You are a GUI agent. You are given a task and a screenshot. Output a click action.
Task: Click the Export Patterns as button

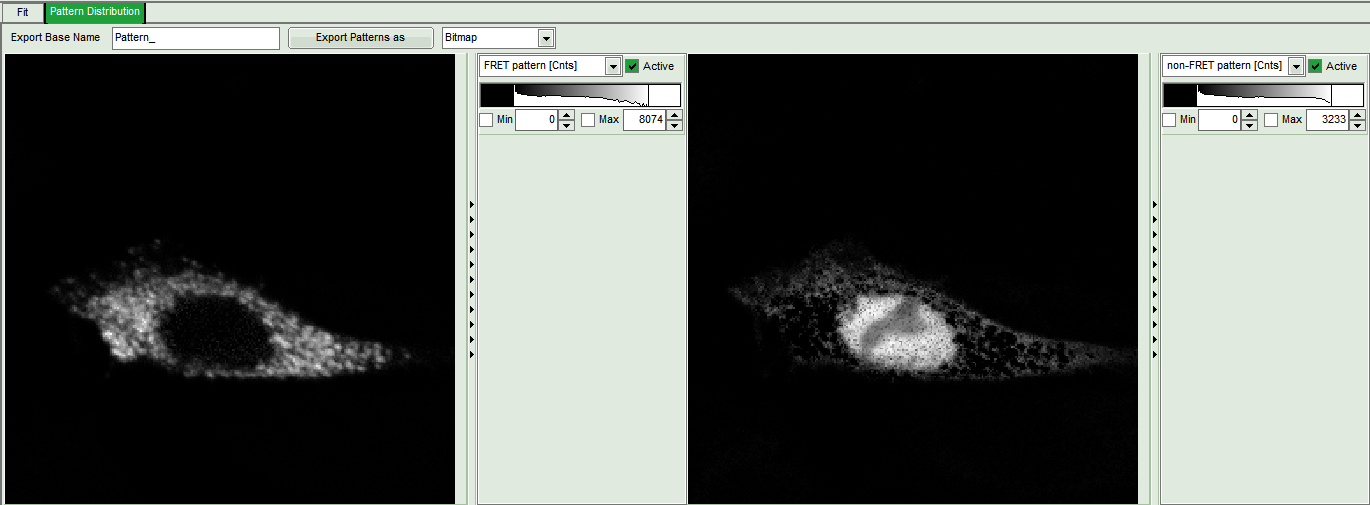pyautogui.click(x=360, y=38)
